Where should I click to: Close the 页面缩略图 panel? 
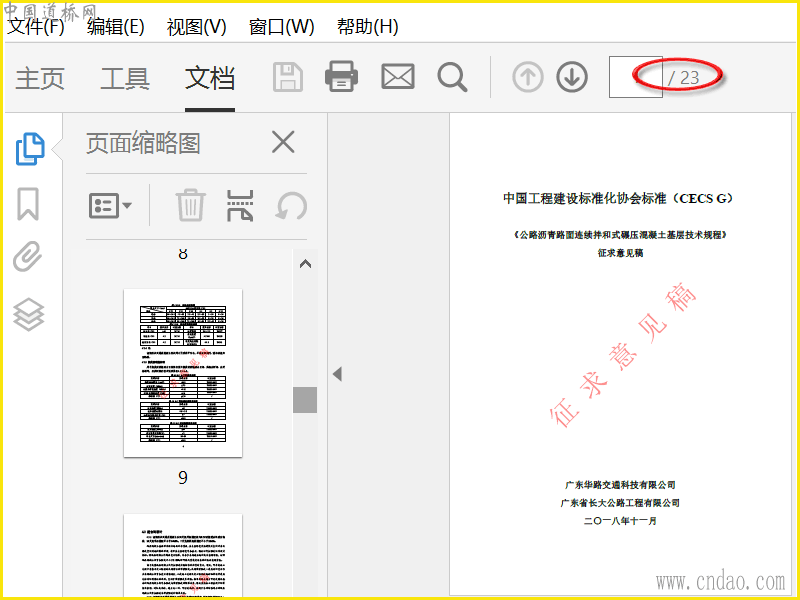click(283, 142)
